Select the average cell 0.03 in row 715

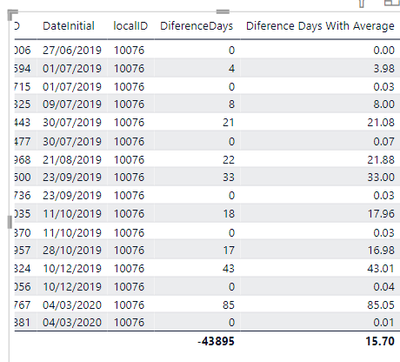pyautogui.click(x=384, y=87)
